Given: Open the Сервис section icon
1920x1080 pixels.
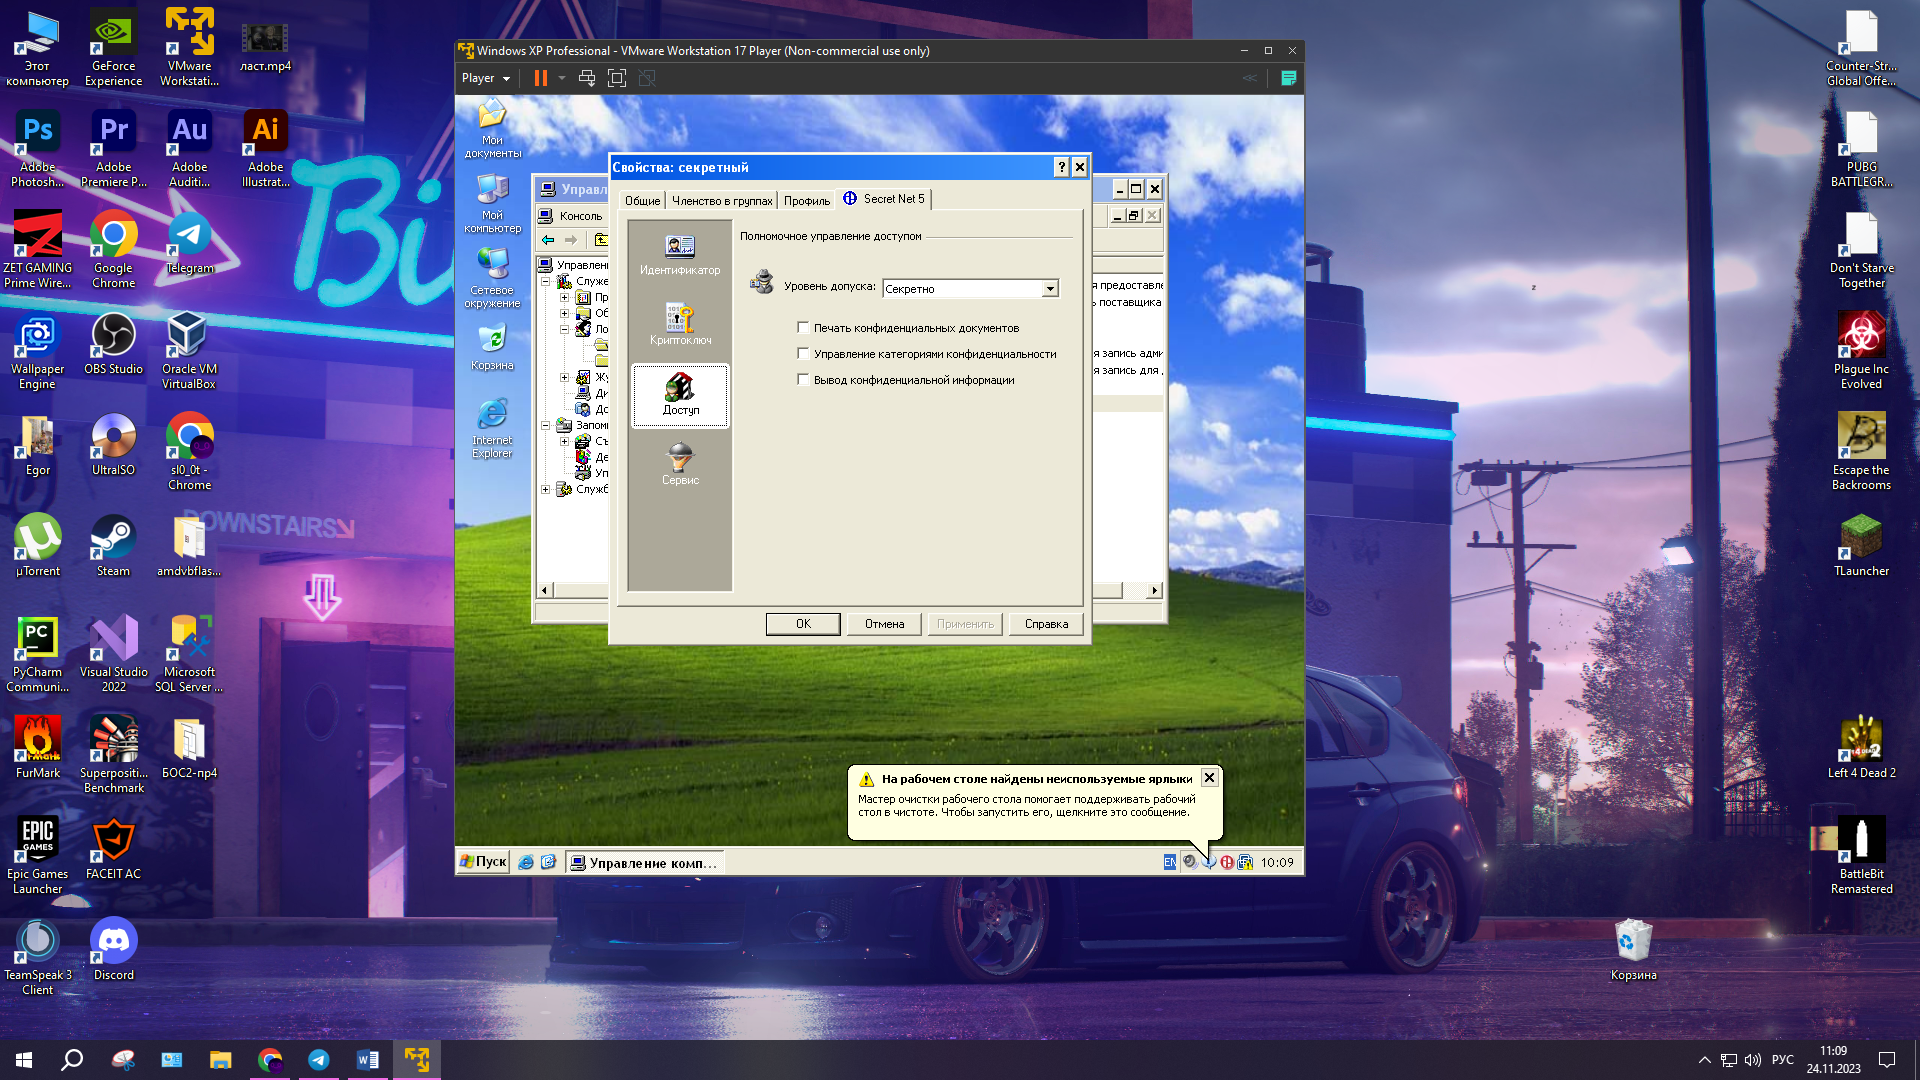Looking at the screenshot, I should pos(680,464).
